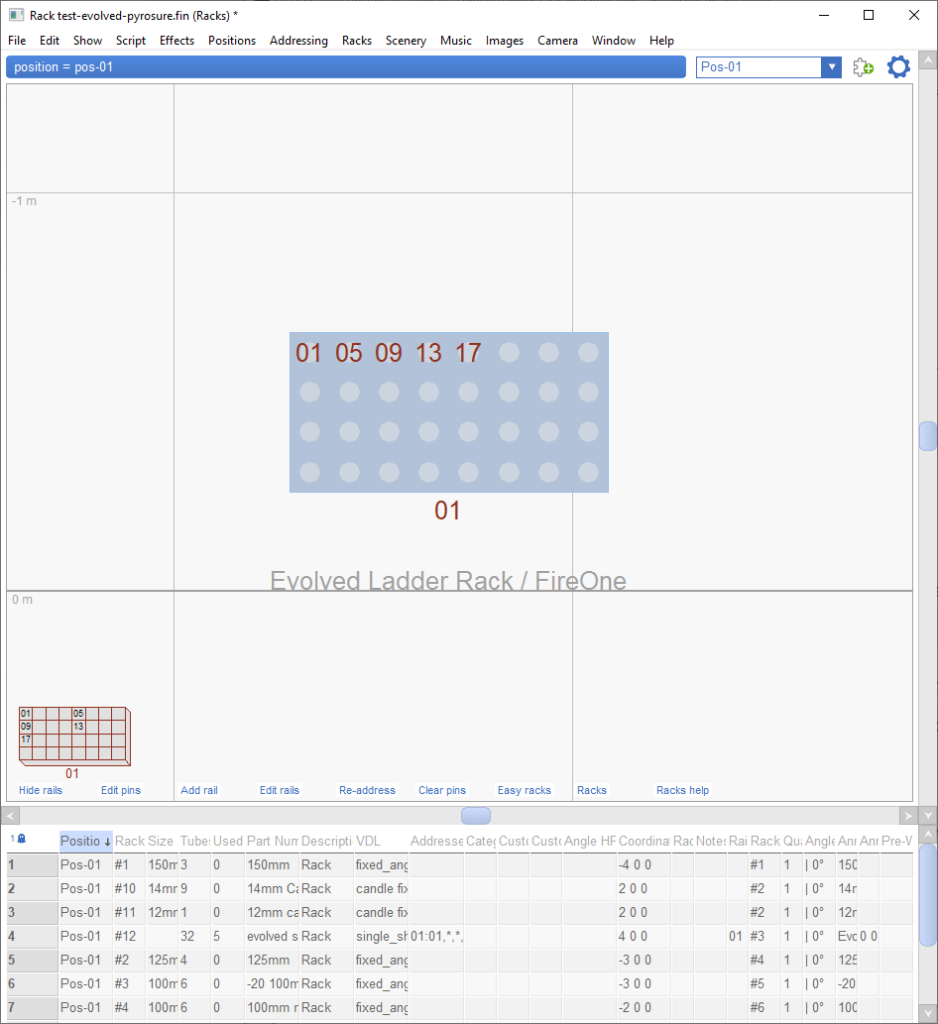Screen dimensions: 938x1024
Task: Select pin 09 in the rack
Action: (388, 353)
